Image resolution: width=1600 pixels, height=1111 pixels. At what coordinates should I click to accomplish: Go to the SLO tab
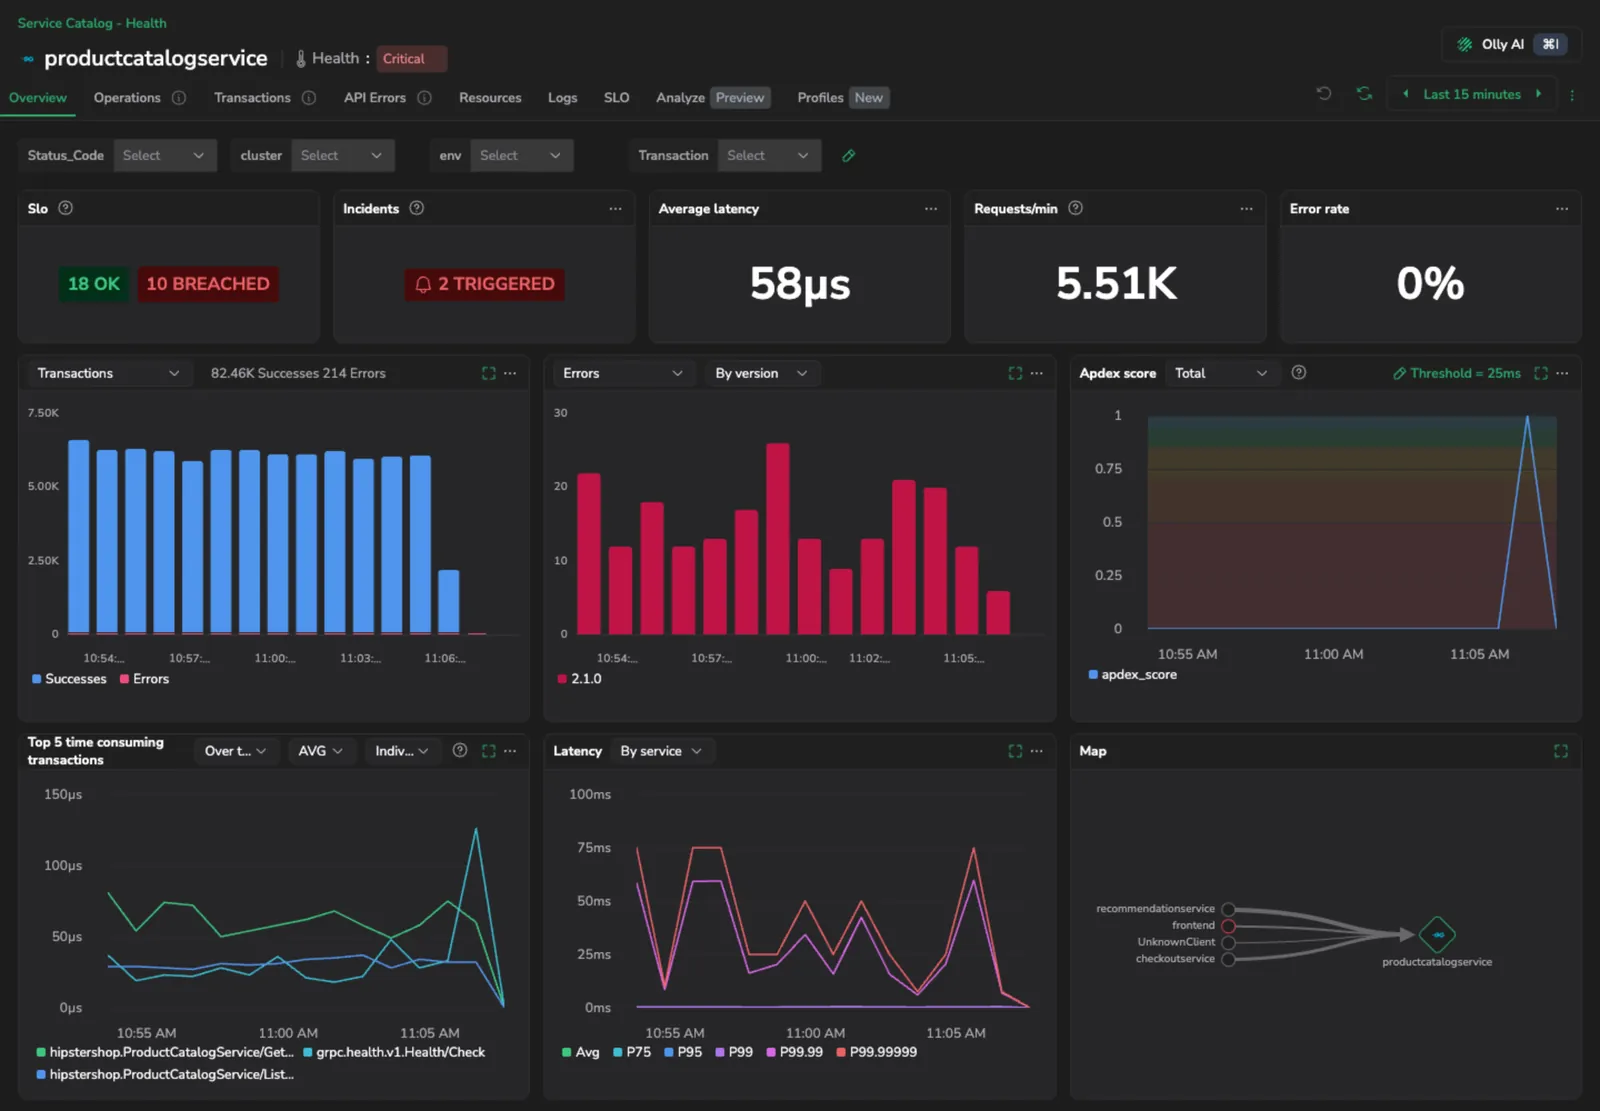click(616, 98)
